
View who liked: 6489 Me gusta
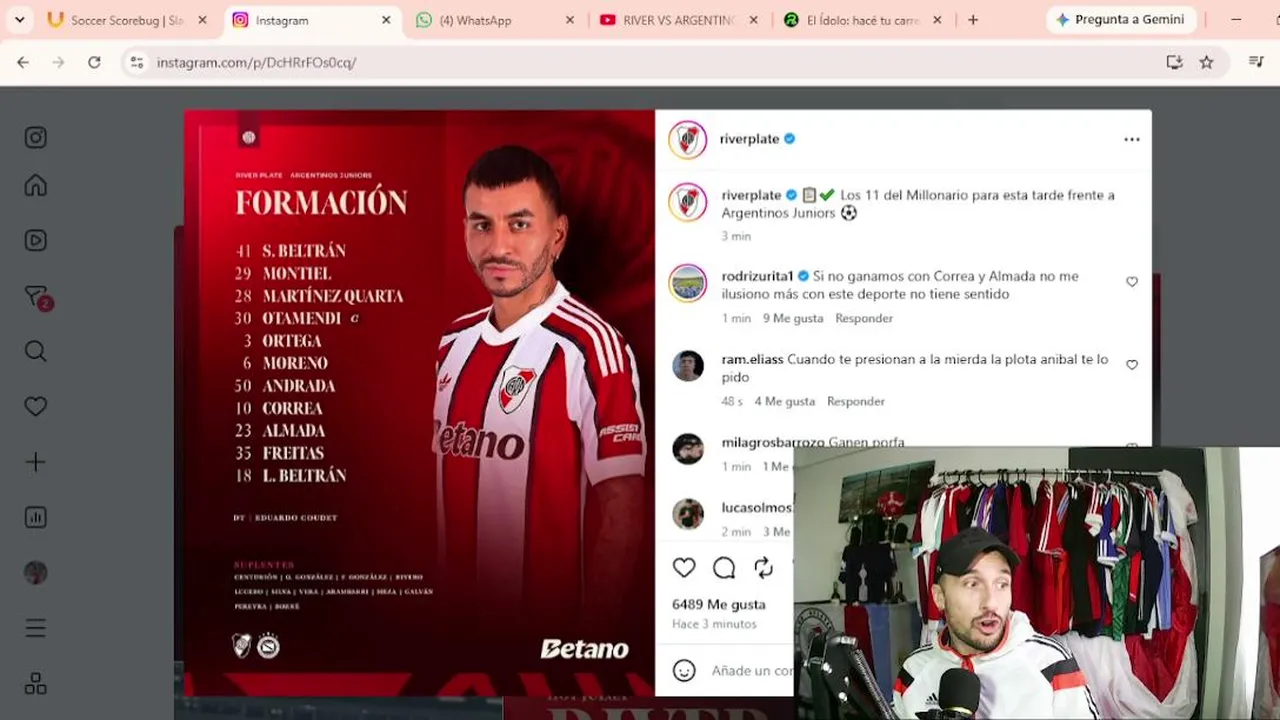point(719,604)
